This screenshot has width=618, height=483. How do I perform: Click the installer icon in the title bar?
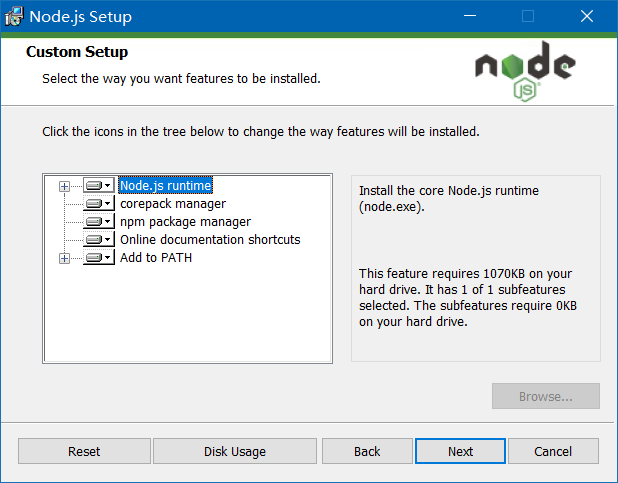point(14,17)
